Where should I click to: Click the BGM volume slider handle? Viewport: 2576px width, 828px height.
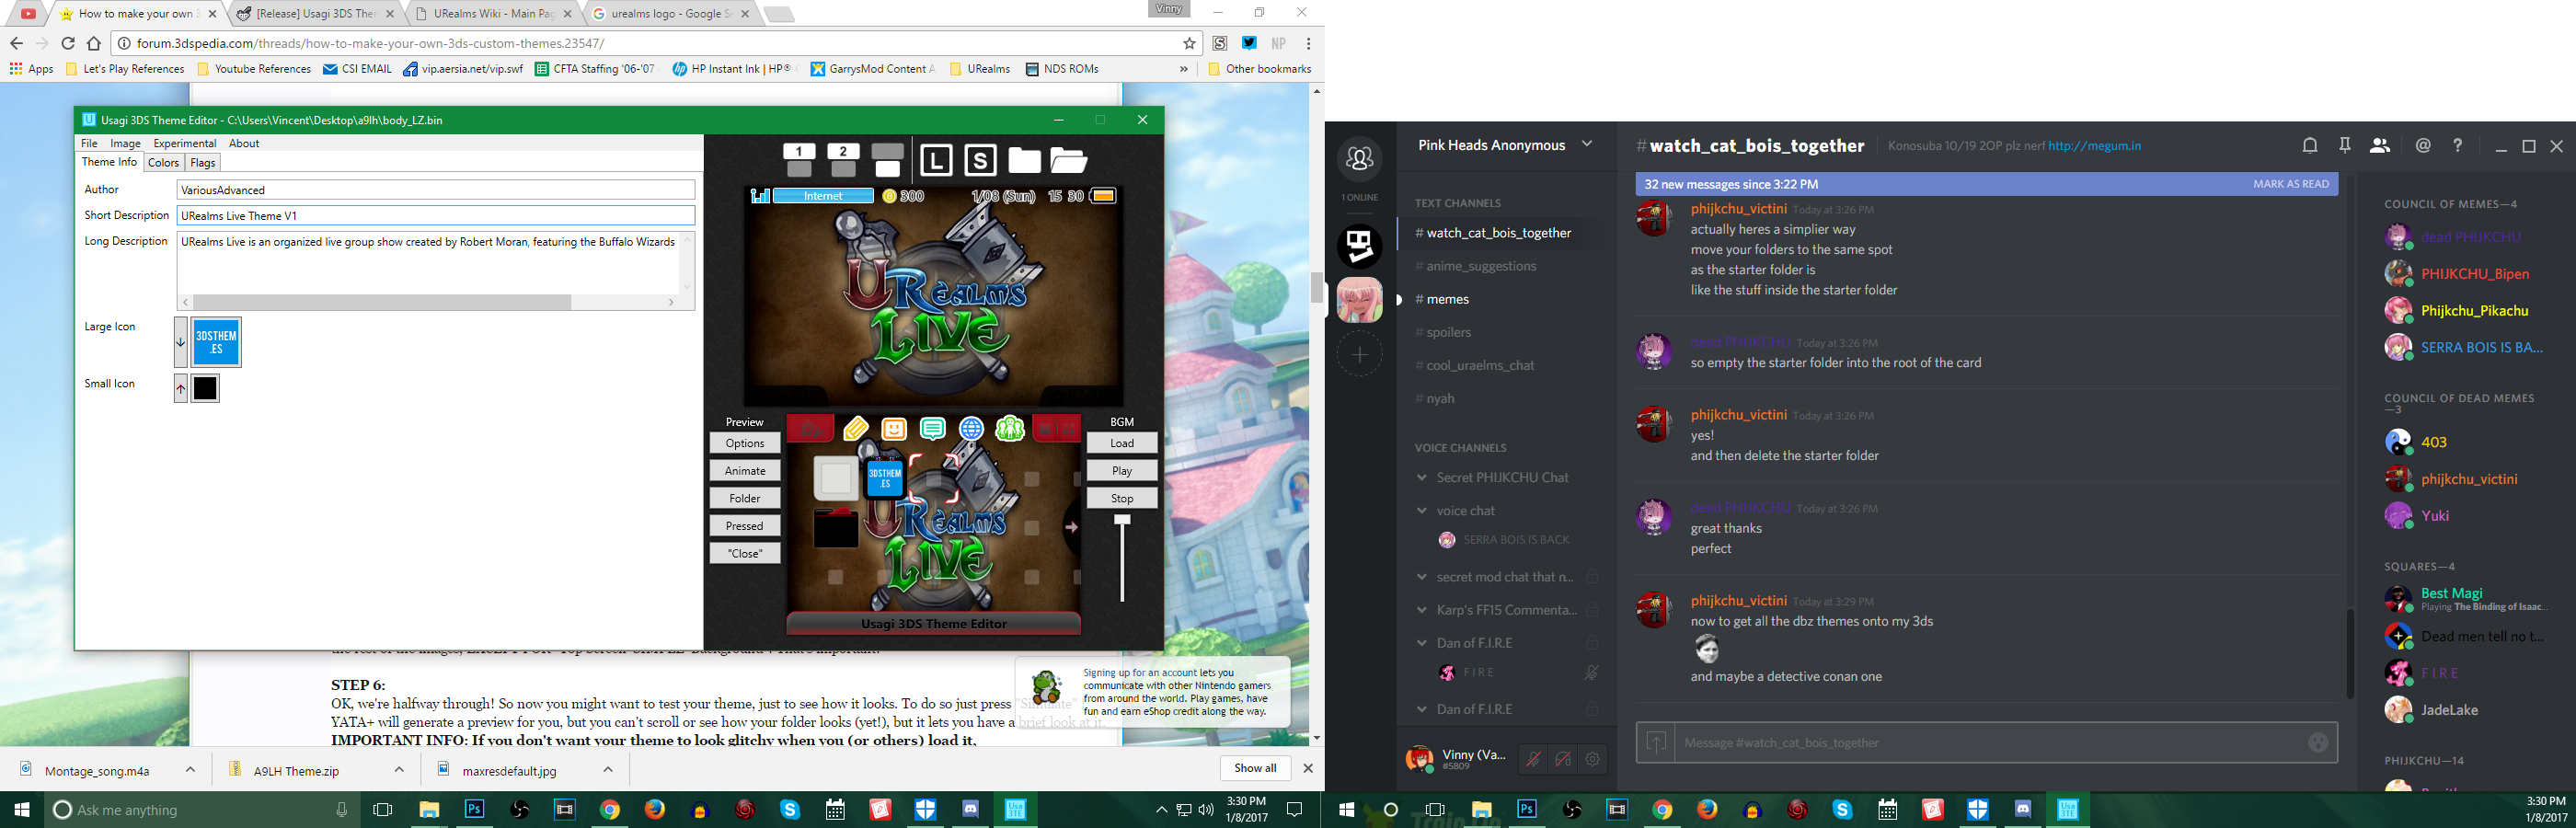coord(1122,520)
